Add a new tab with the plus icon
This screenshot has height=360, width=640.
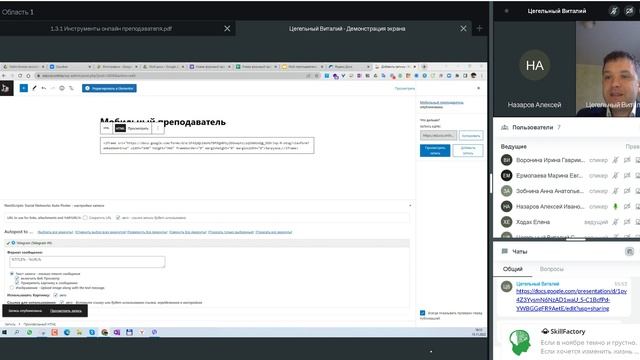pyautogui.click(x=480, y=28)
